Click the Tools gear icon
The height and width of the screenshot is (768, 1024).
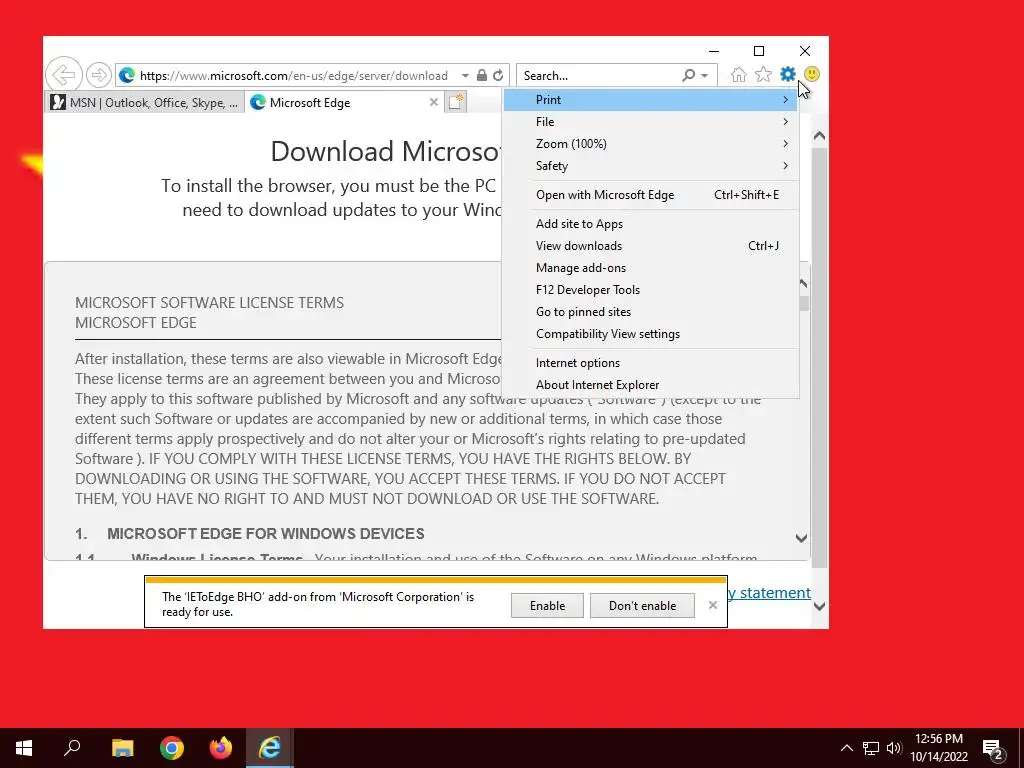[x=788, y=74]
